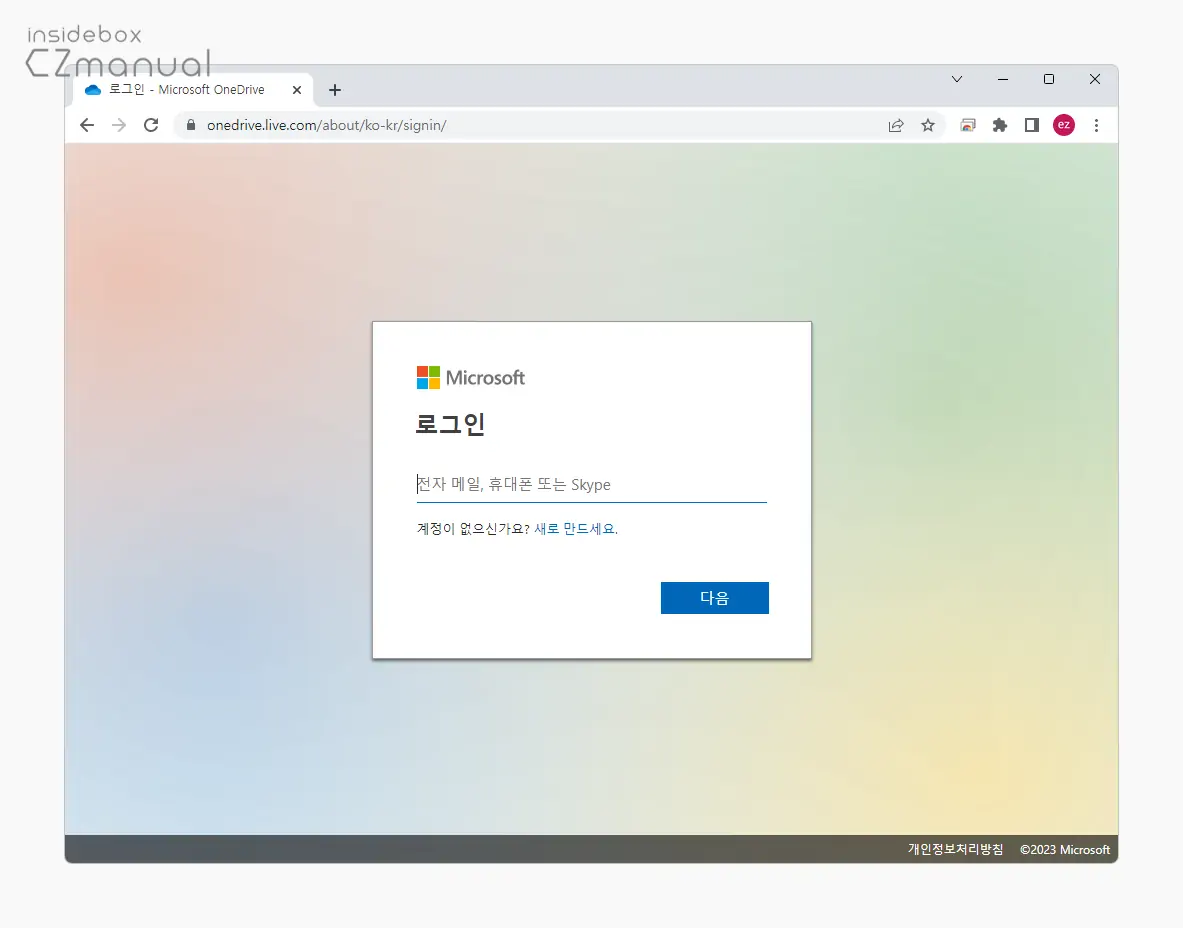Click the 새로 만드세요 link
1183x928 pixels.
click(x=574, y=529)
